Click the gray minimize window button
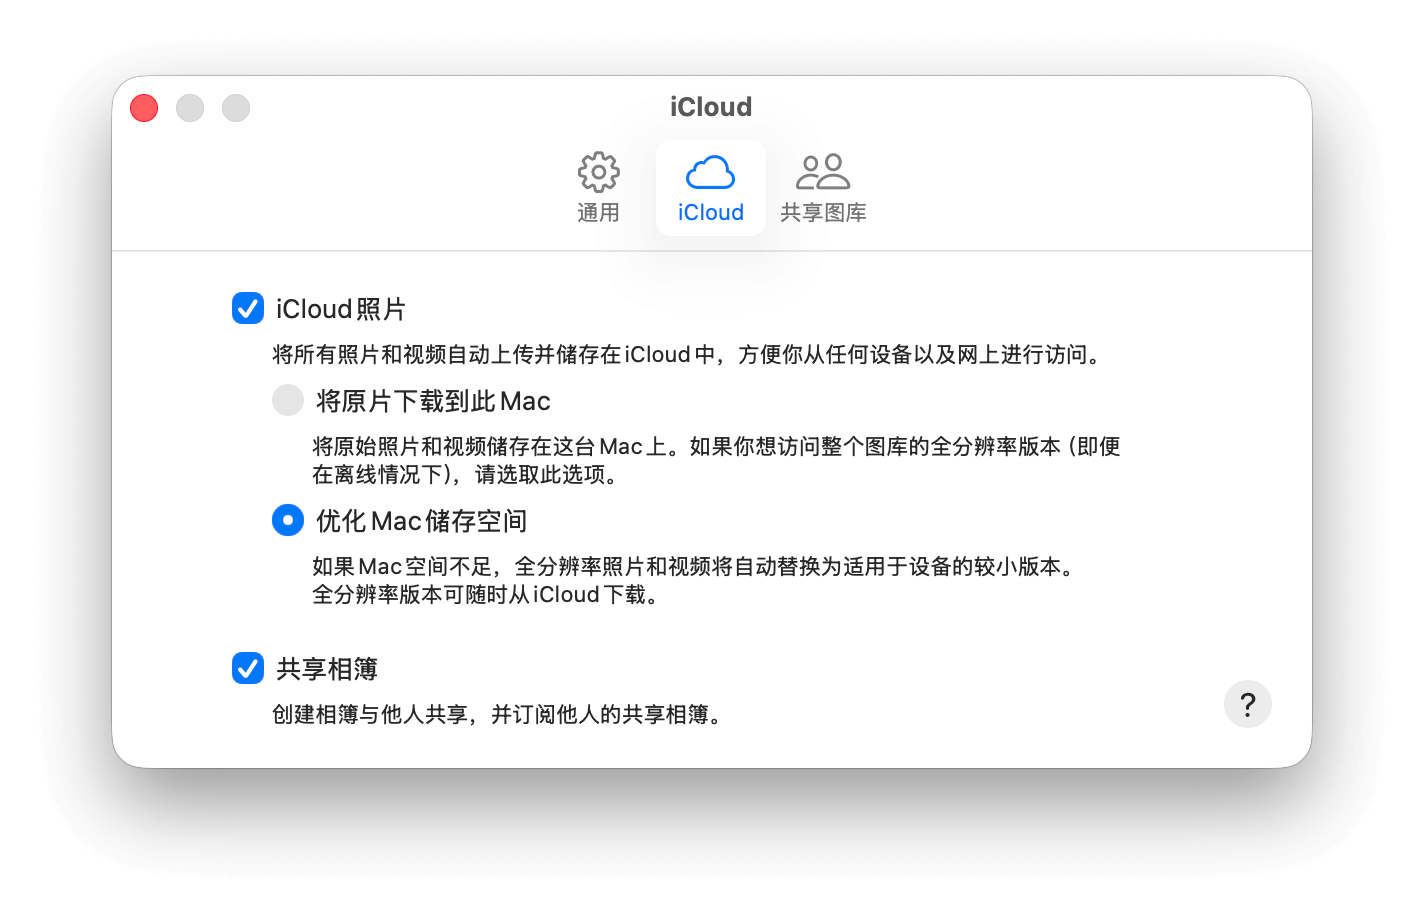 pyautogui.click(x=190, y=108)
